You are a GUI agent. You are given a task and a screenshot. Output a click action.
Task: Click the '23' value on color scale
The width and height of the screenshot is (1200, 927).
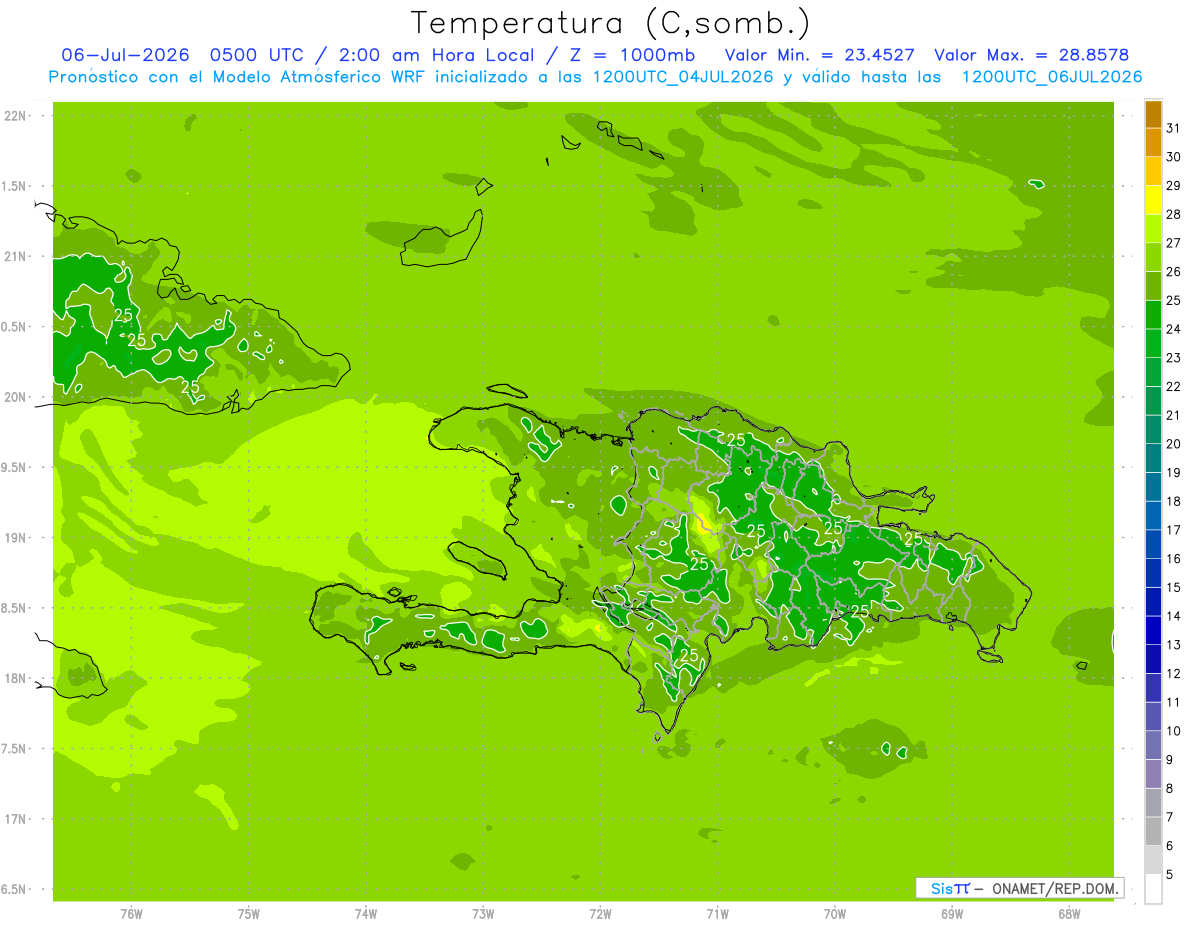pyautogui.click(x=1174, y=358)
